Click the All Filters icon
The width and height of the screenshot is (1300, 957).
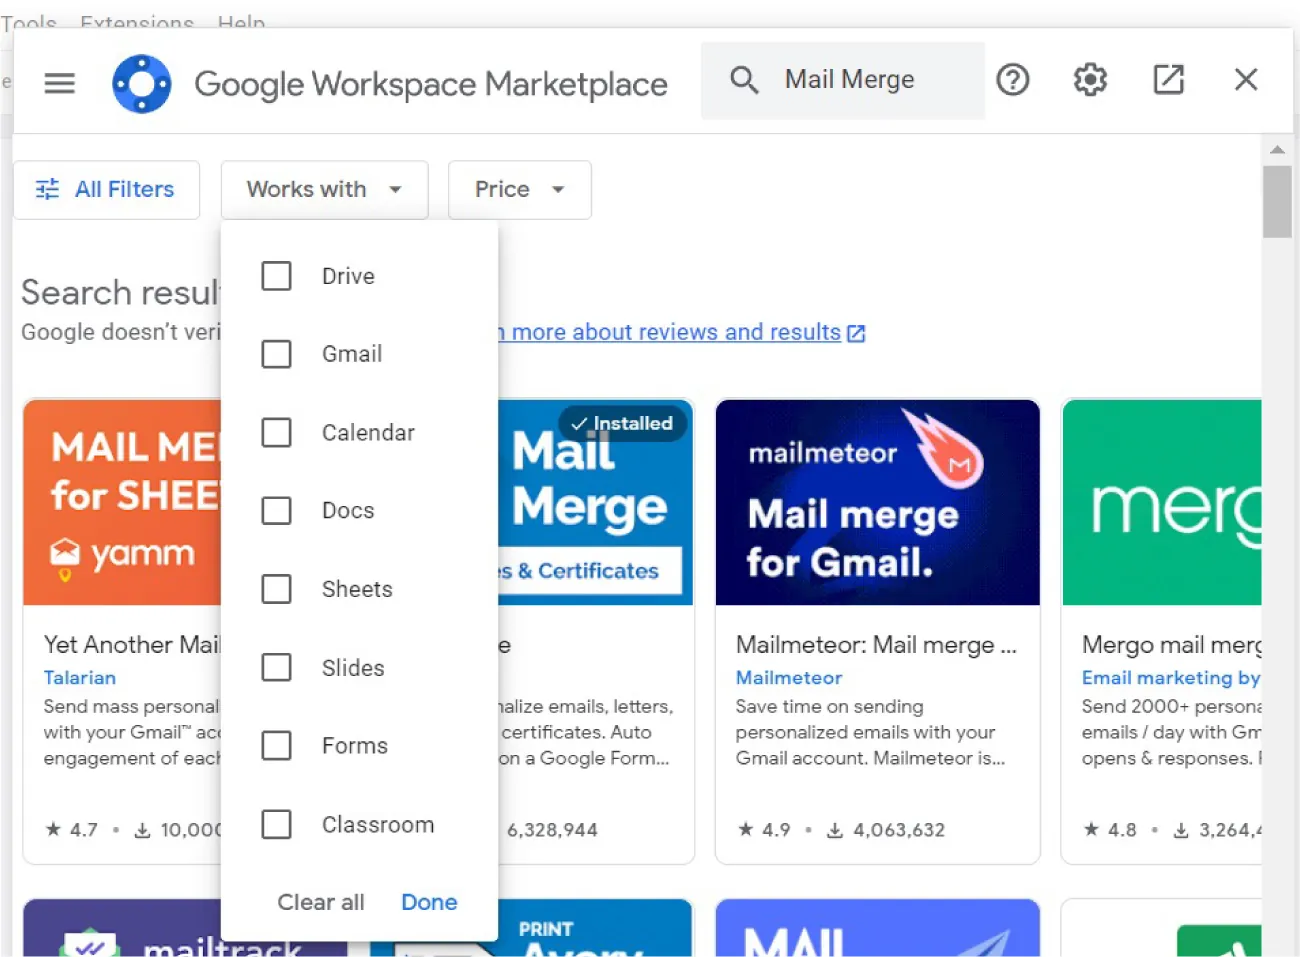46,189
